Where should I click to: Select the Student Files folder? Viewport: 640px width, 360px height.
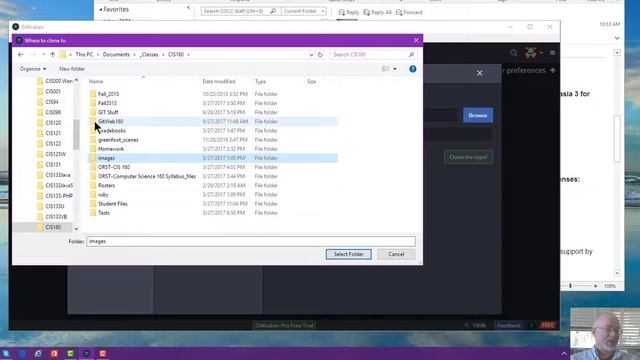113,204
